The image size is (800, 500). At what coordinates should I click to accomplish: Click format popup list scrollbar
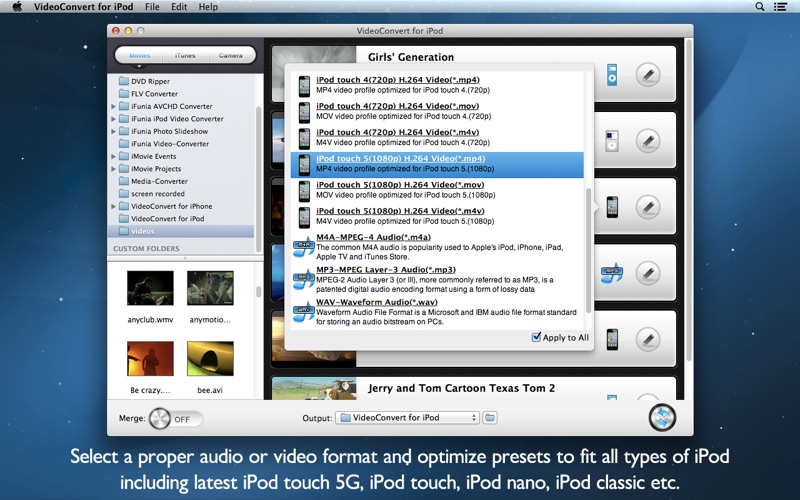pos(588,250)
